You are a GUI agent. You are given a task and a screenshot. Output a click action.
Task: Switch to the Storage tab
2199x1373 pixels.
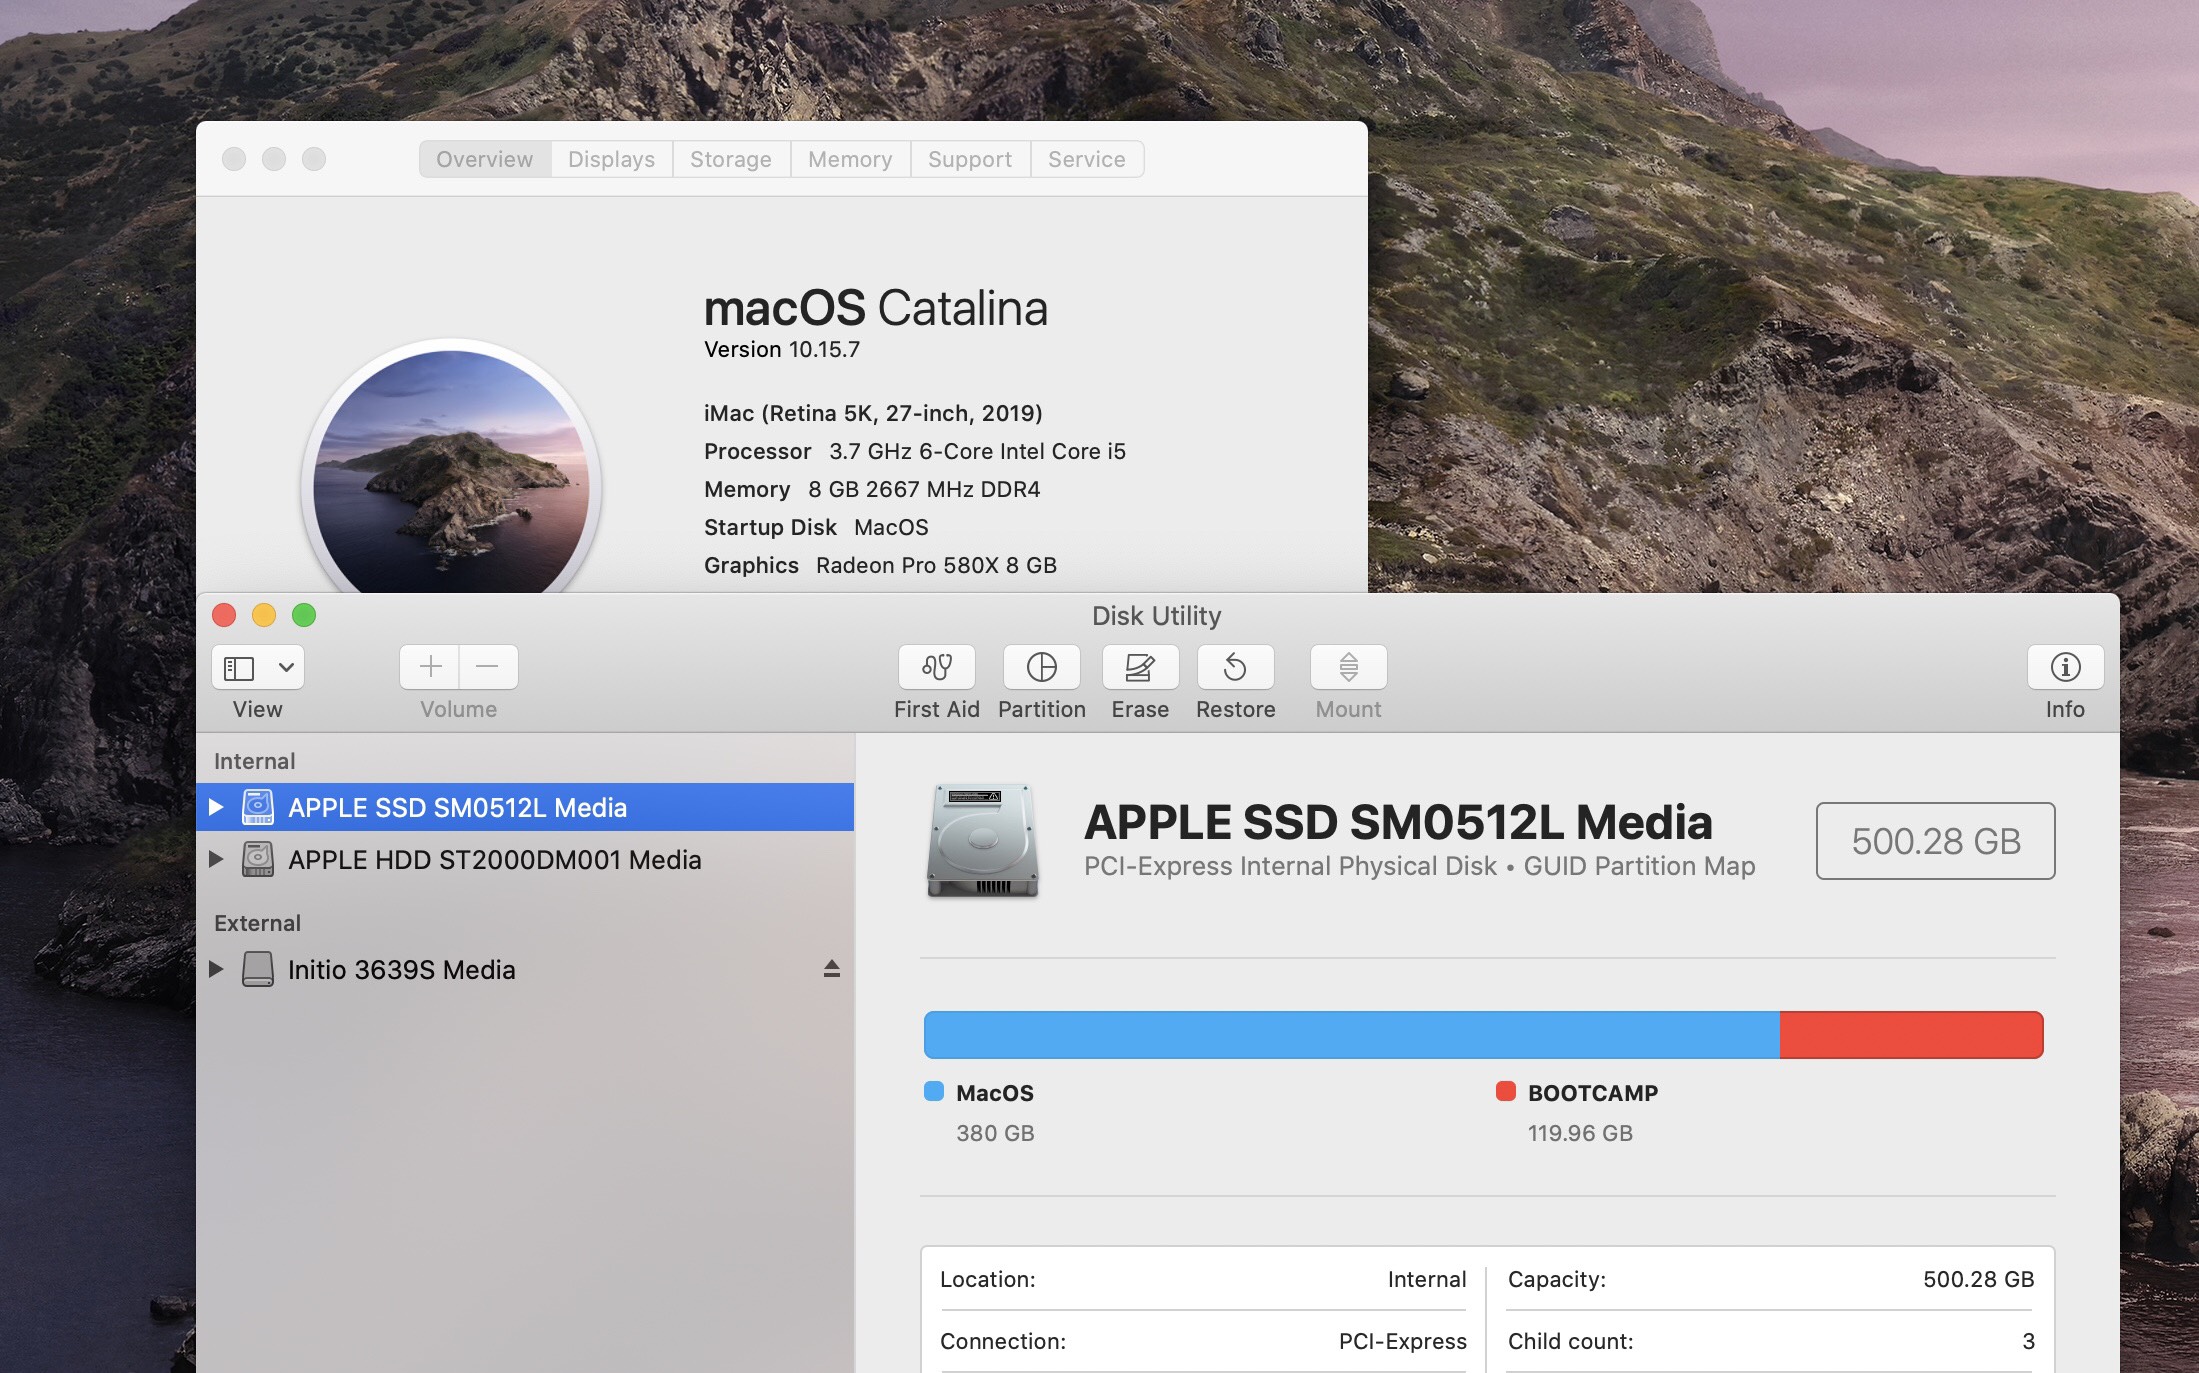coord(730,159)
